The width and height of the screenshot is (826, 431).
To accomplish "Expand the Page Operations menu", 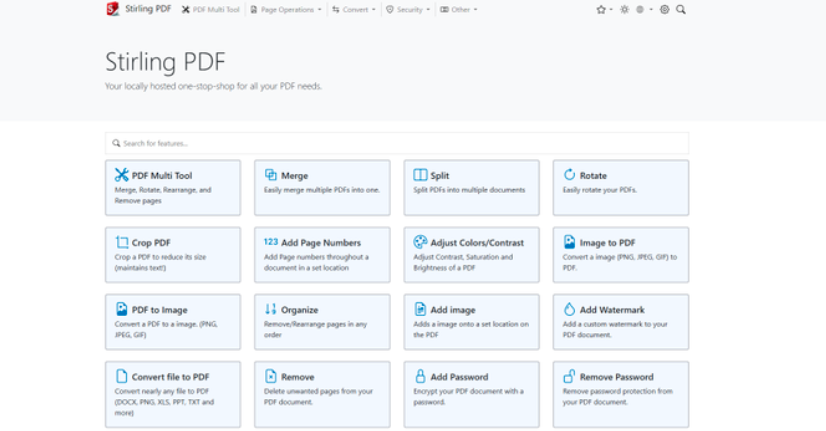I will pos(286,9).
